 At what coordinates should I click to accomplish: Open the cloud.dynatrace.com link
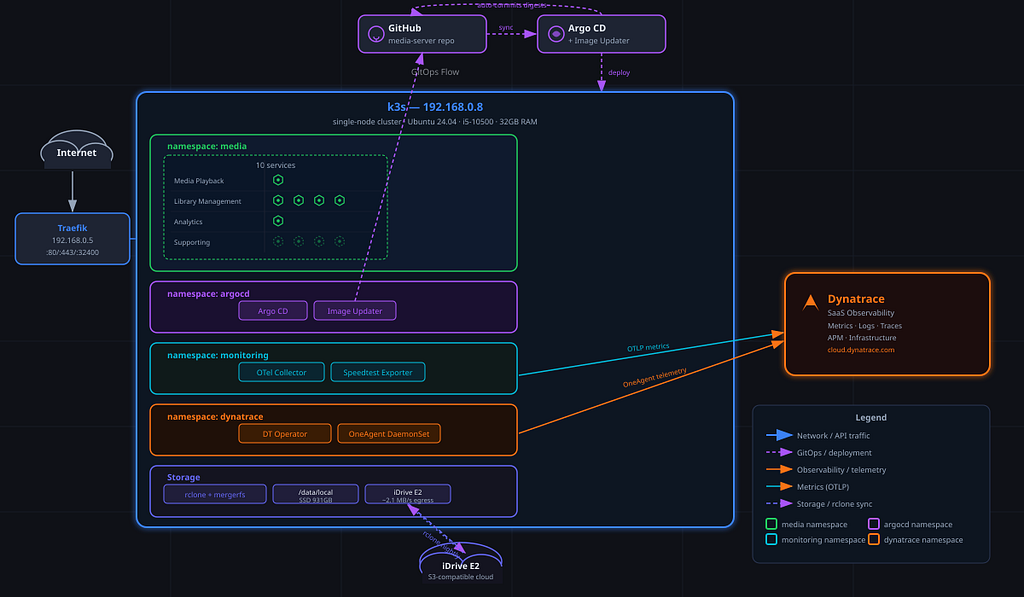[861, 350]
